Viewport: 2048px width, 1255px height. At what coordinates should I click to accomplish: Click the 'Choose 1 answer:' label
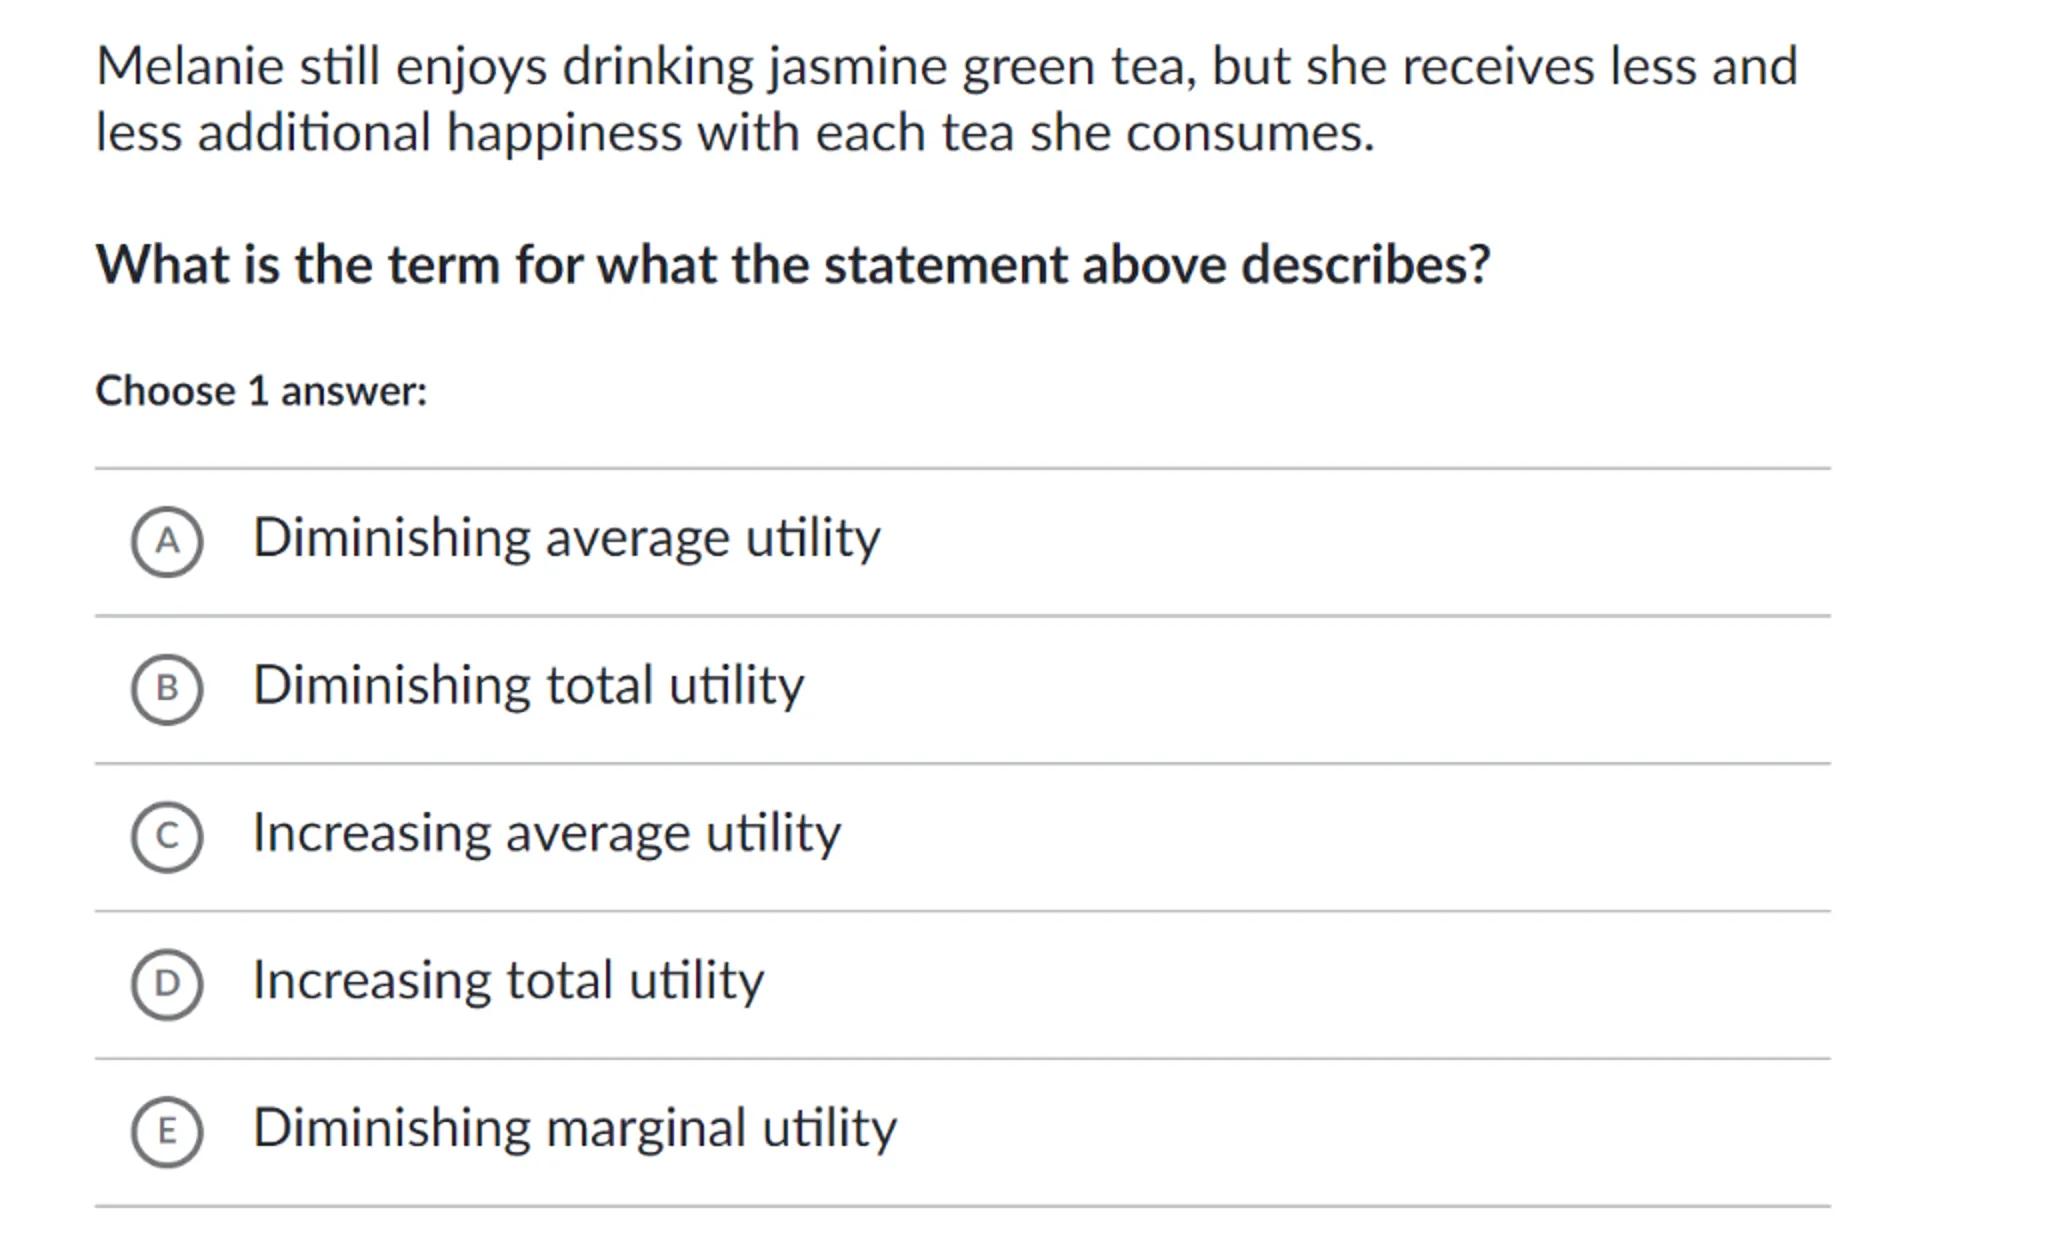tap(261, 391)
